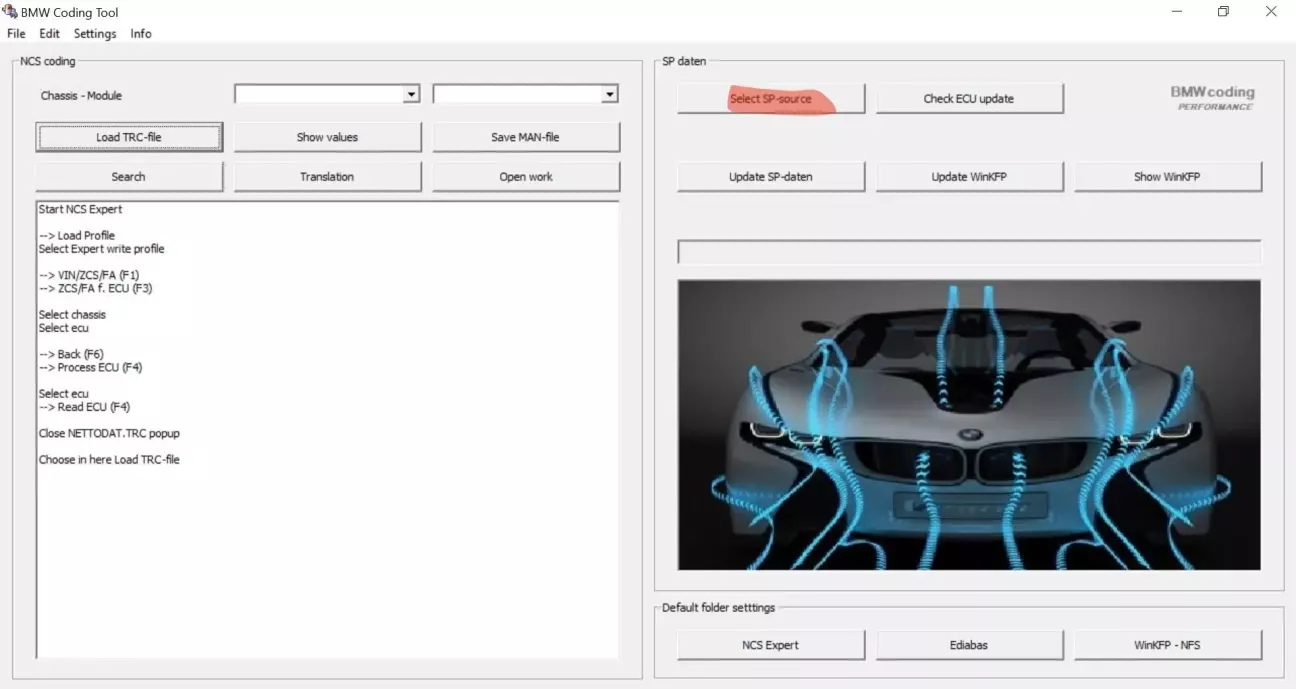1296x689 pixels.
Task: Click Check ECU update button
Action: click(x=969, y=99)
